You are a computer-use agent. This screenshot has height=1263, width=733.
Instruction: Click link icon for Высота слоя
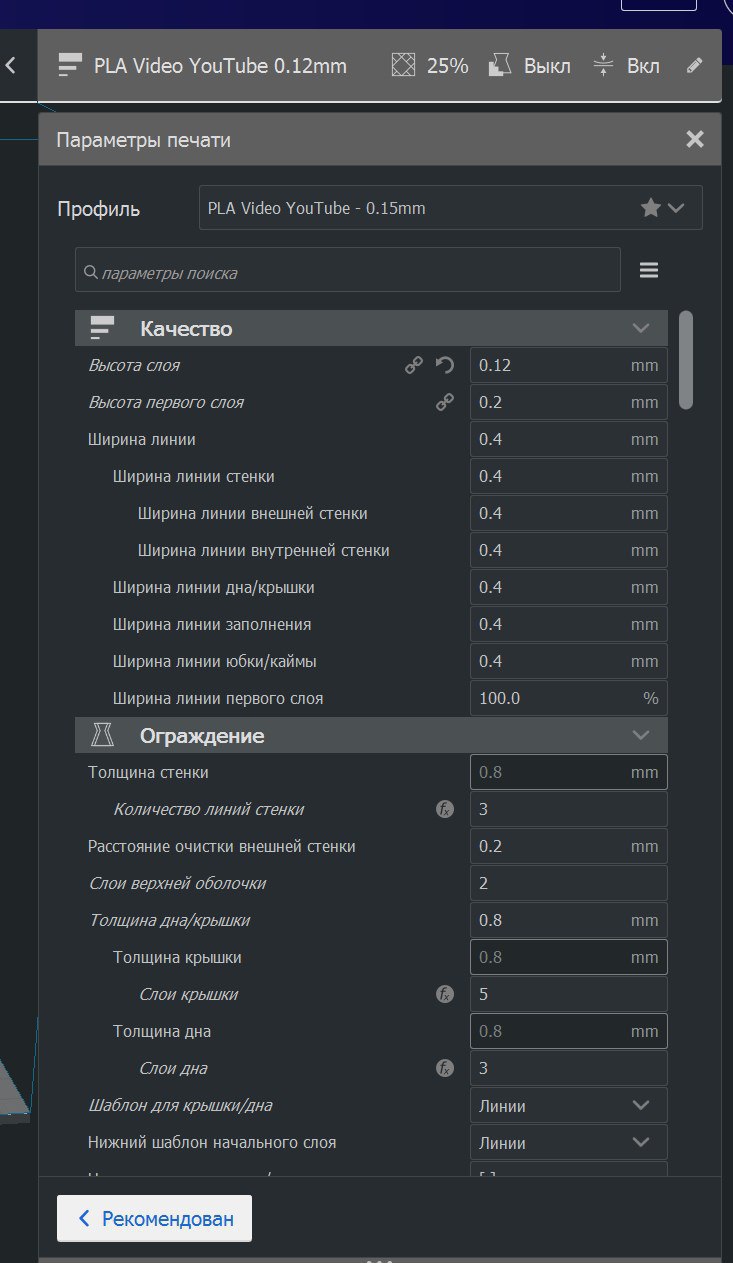(414, 365)
